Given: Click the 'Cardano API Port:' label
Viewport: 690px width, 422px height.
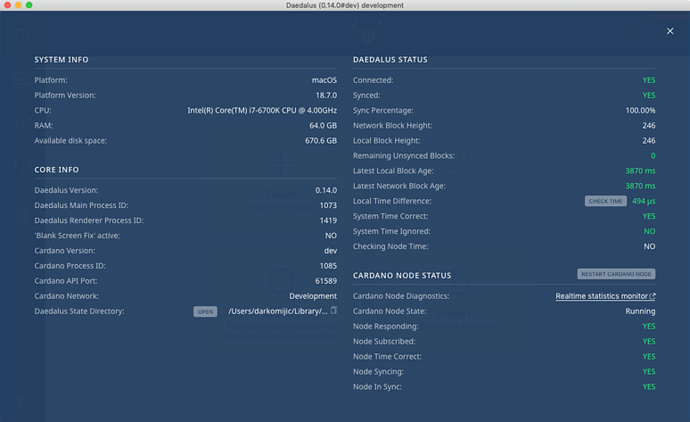Looking at the screenshot, I should (x=66, y=281).
